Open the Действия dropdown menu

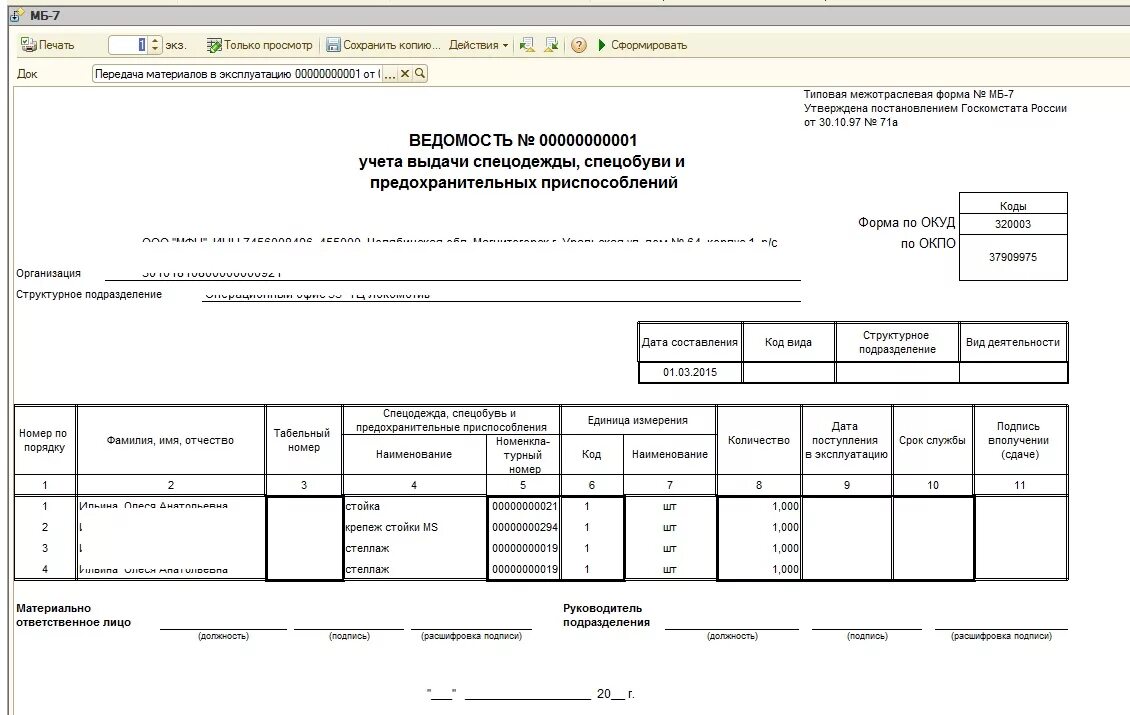(x=479, y=45)
